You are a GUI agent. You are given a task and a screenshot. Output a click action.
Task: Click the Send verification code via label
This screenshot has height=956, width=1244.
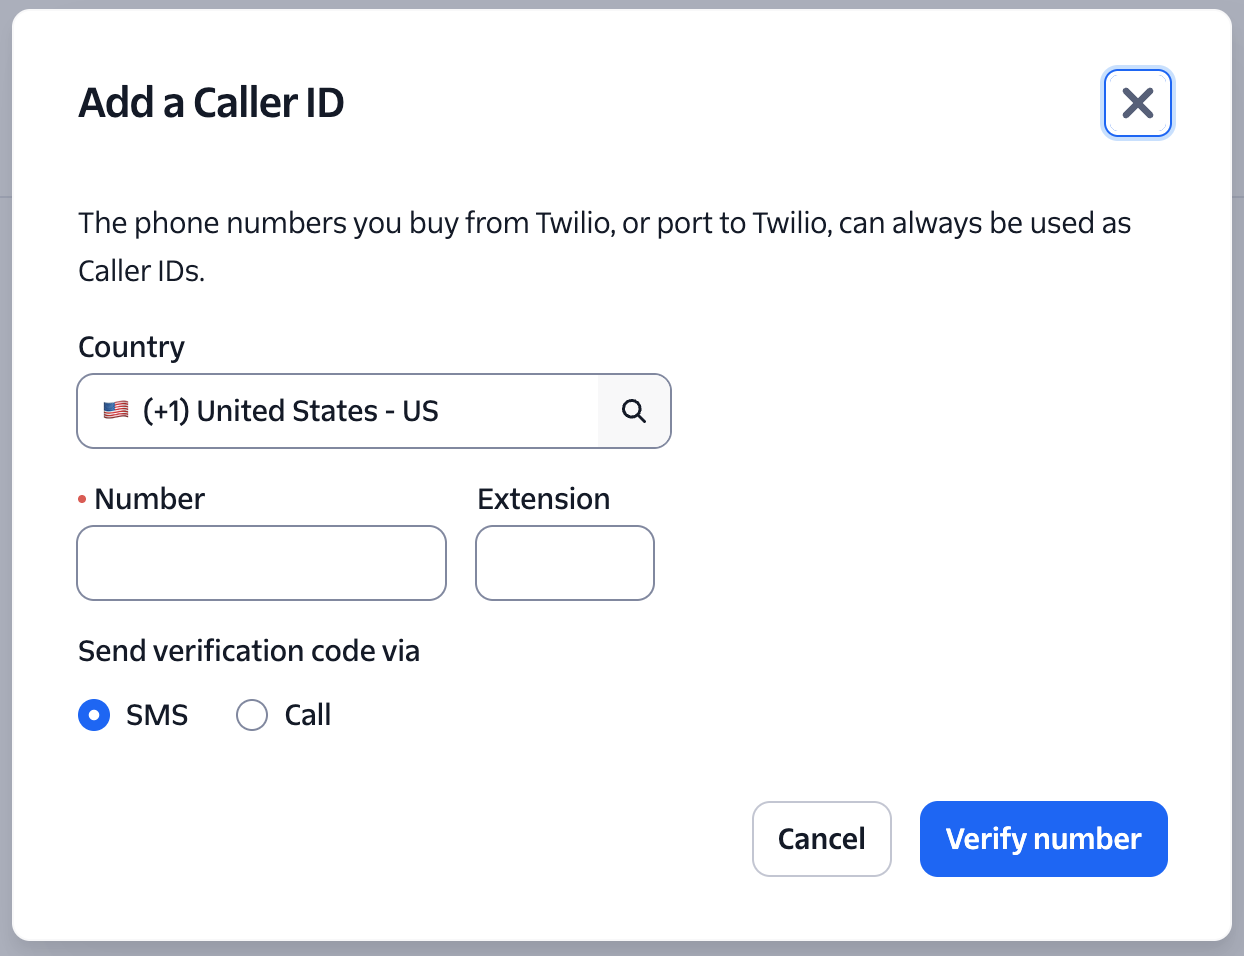coord(248,650)
